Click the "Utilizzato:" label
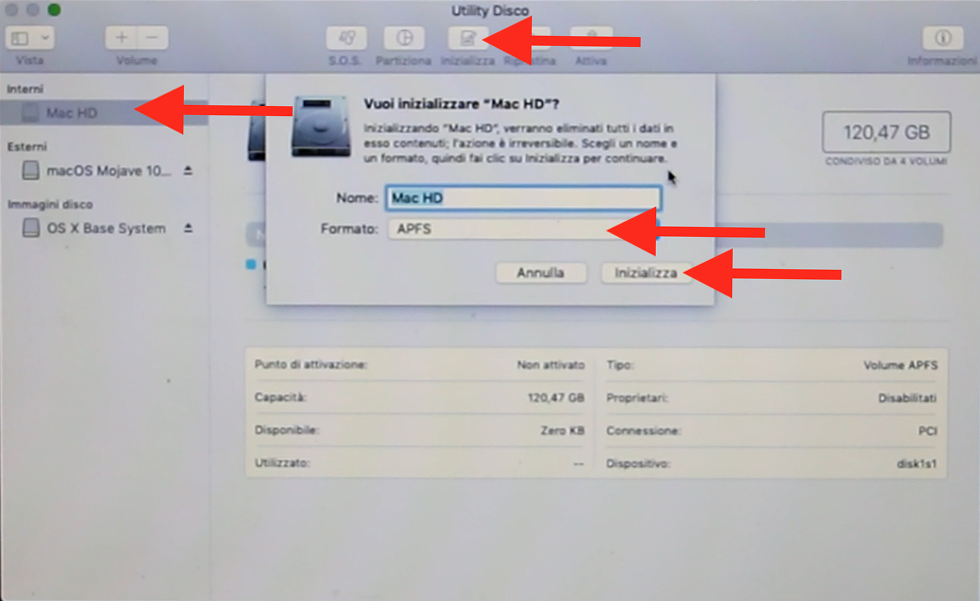980x601 pixels. [x=282, y=463]
